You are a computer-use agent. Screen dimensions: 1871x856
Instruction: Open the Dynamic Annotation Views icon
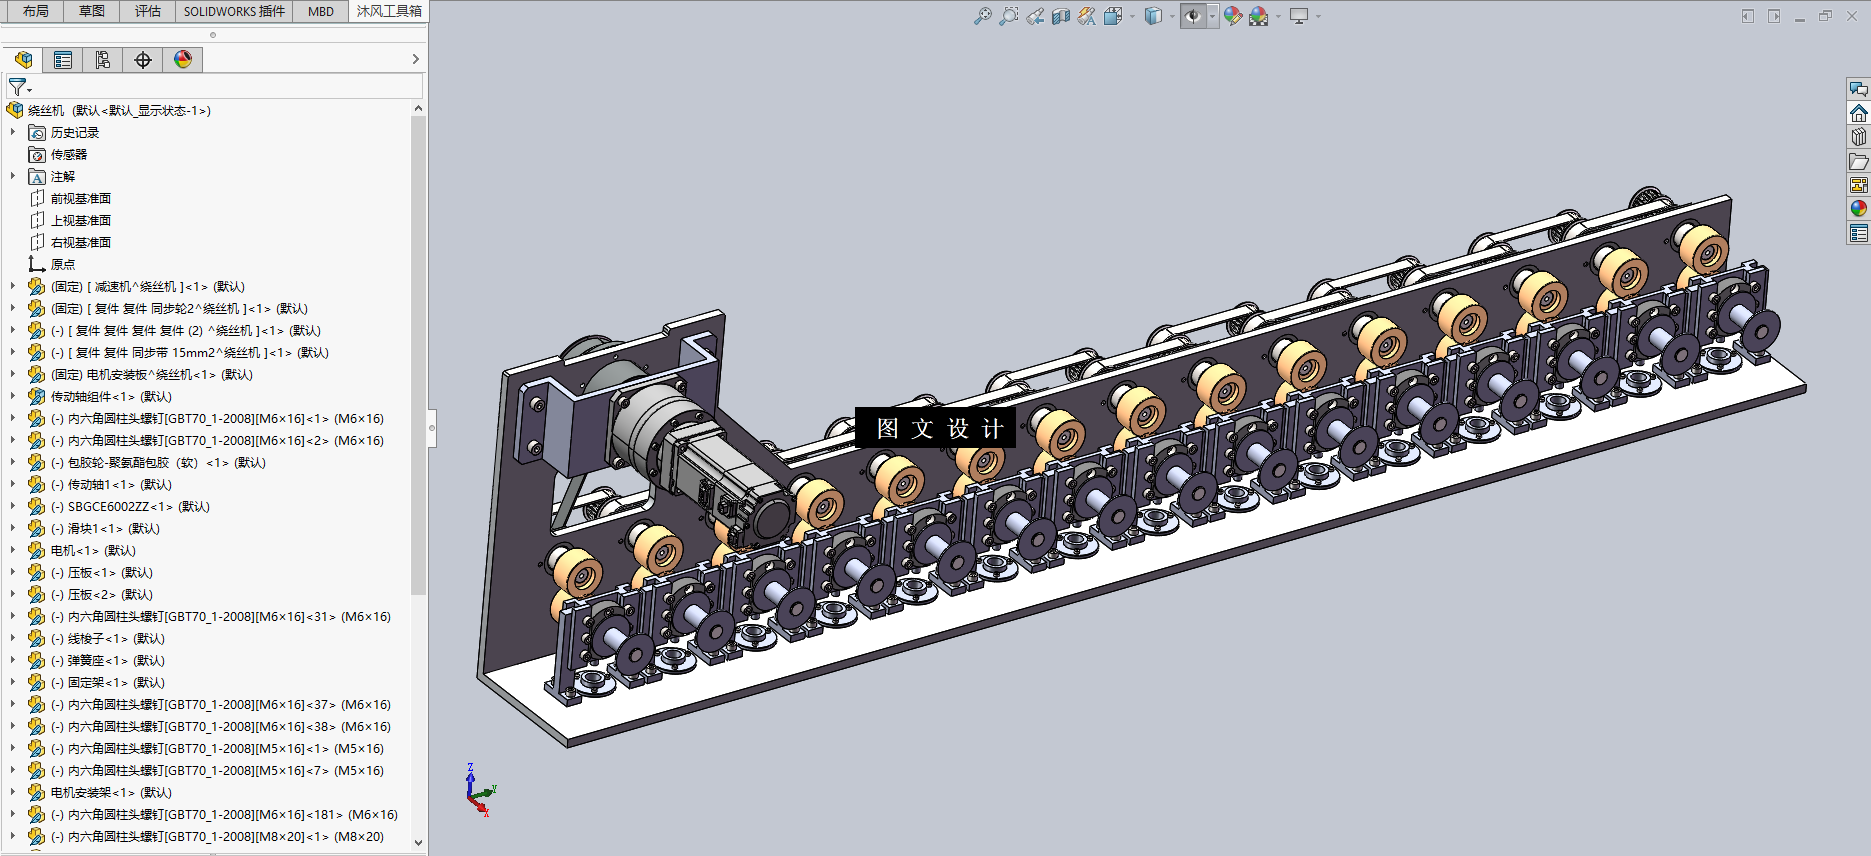coord(1087,16)
